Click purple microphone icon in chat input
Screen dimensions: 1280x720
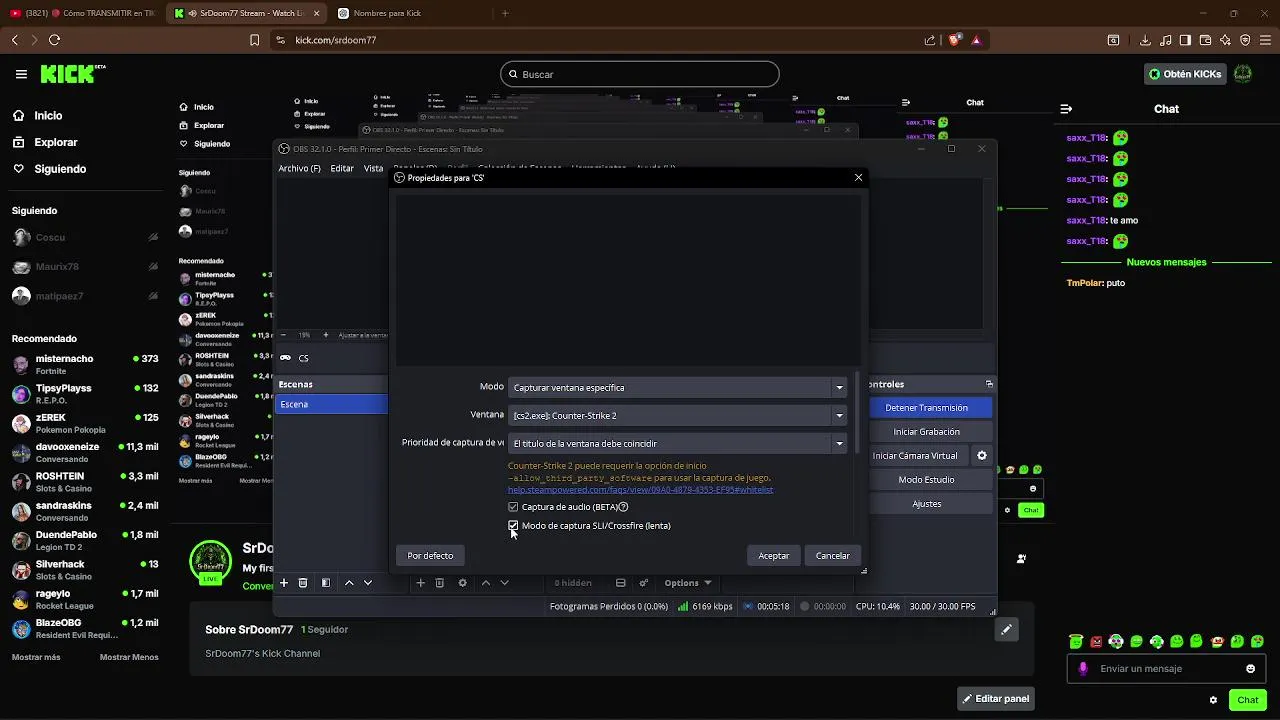click(x=1083, y=669)
